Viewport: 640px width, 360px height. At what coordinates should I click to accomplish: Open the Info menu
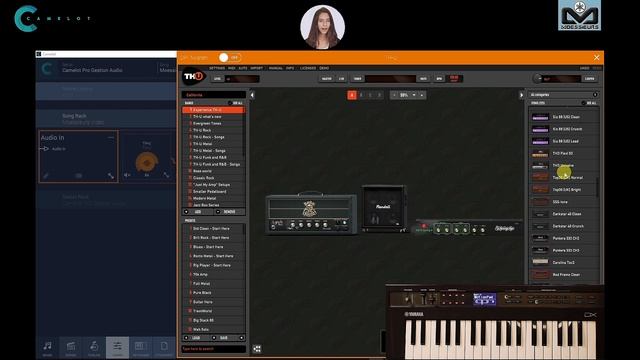(x=290, y=68)
